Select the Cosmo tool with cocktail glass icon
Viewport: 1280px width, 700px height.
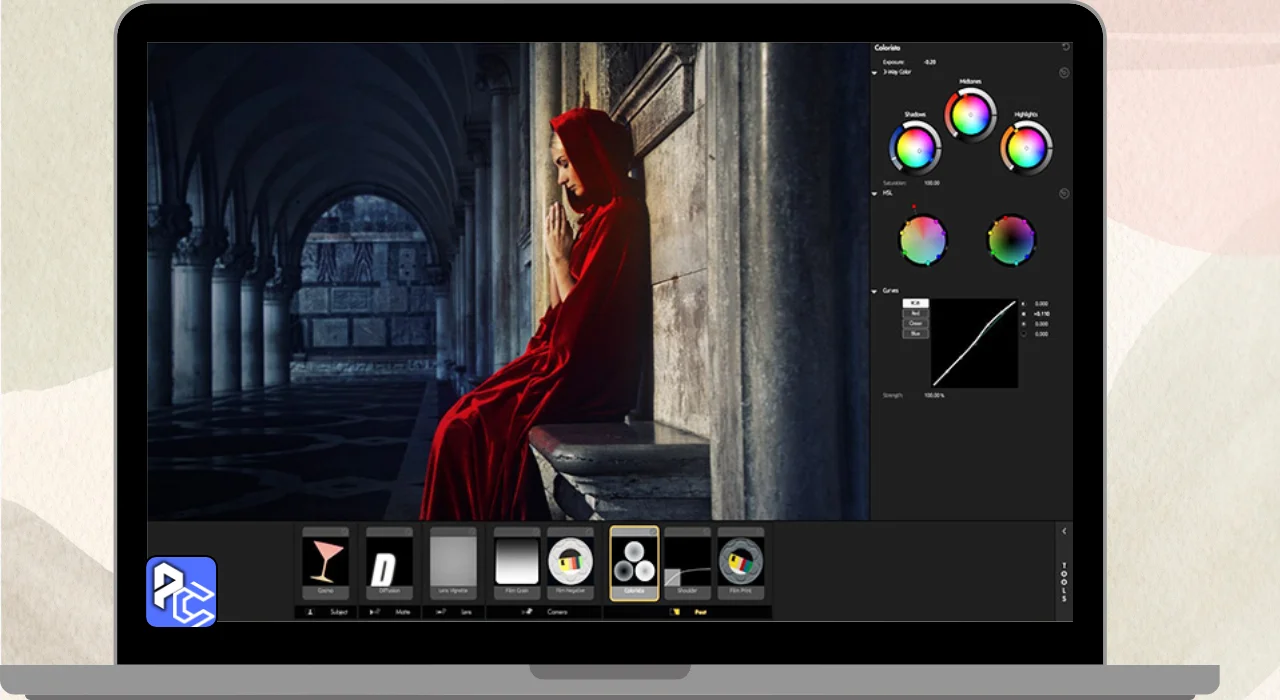(325, 563)
